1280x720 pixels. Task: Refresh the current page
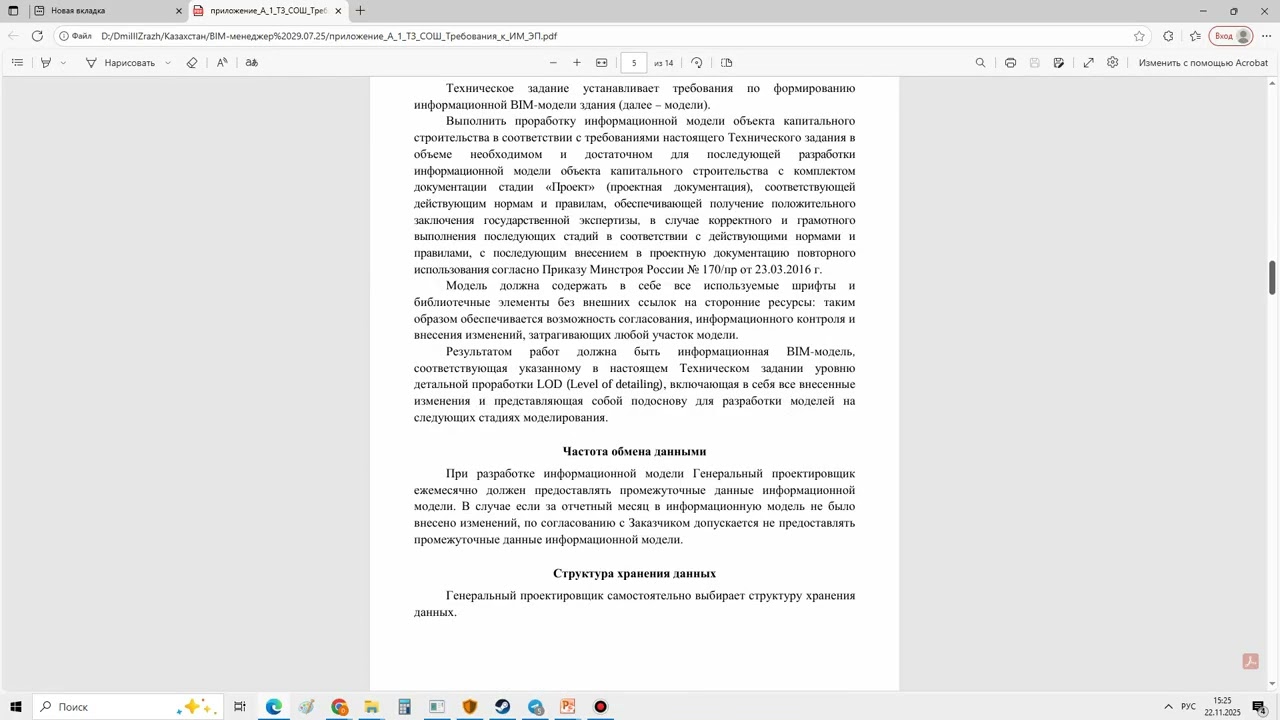point(37,36)
